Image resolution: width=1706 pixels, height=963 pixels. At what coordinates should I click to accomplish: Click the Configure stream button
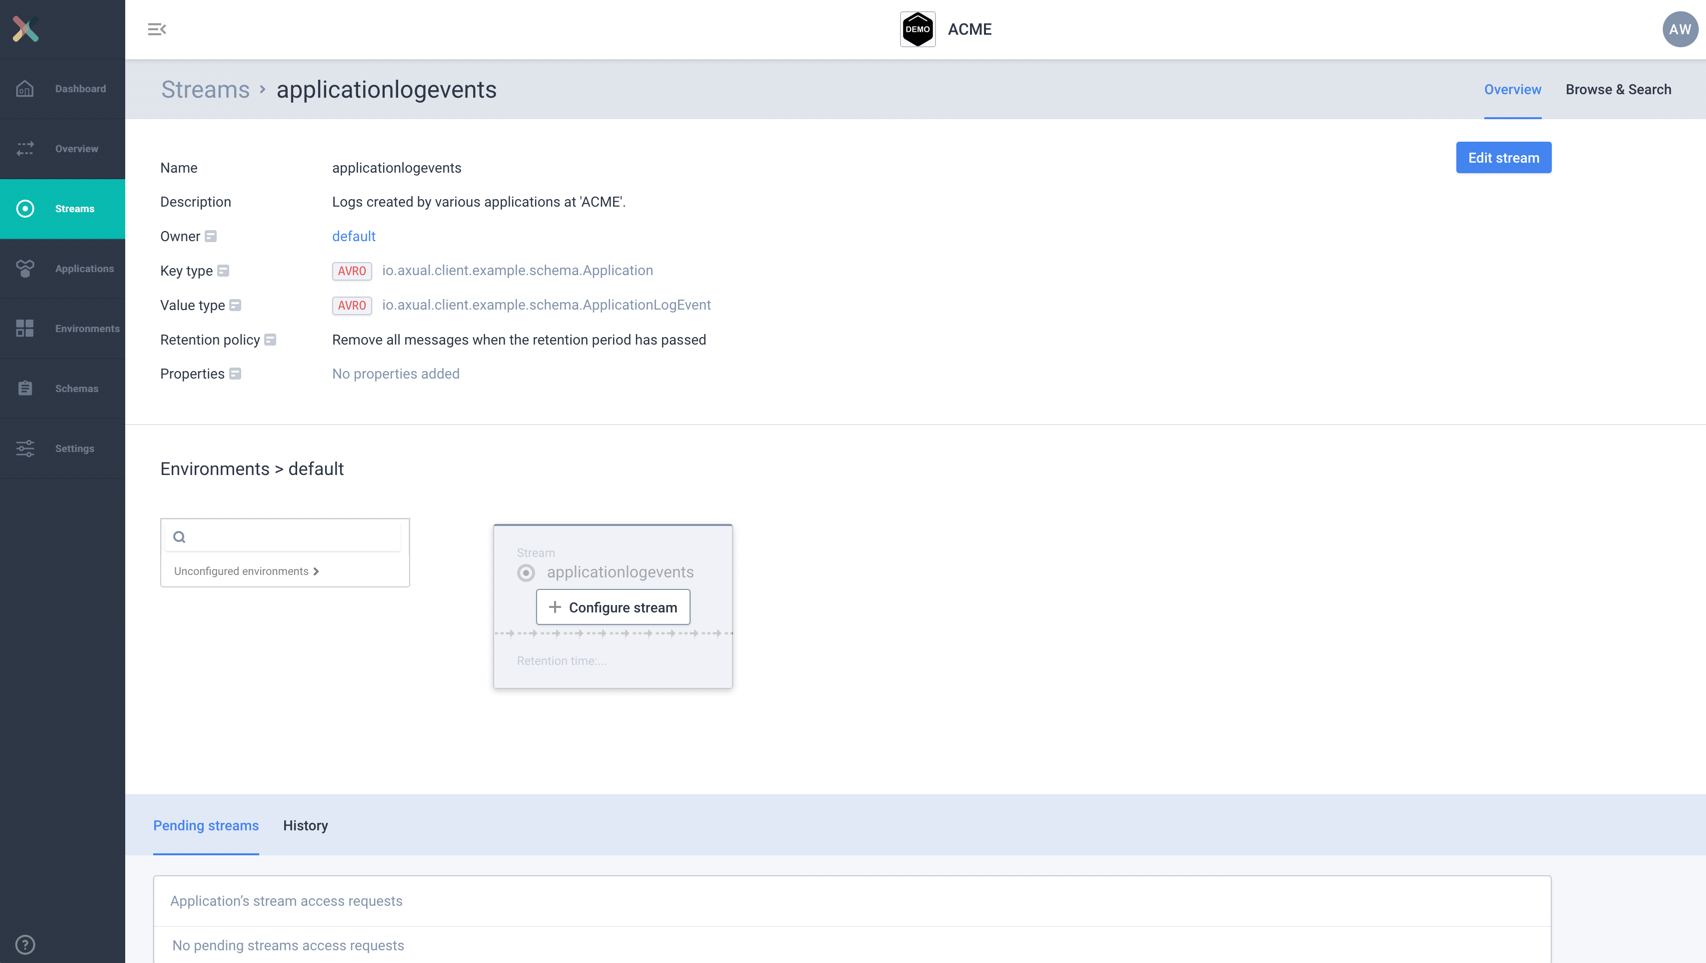613,607
